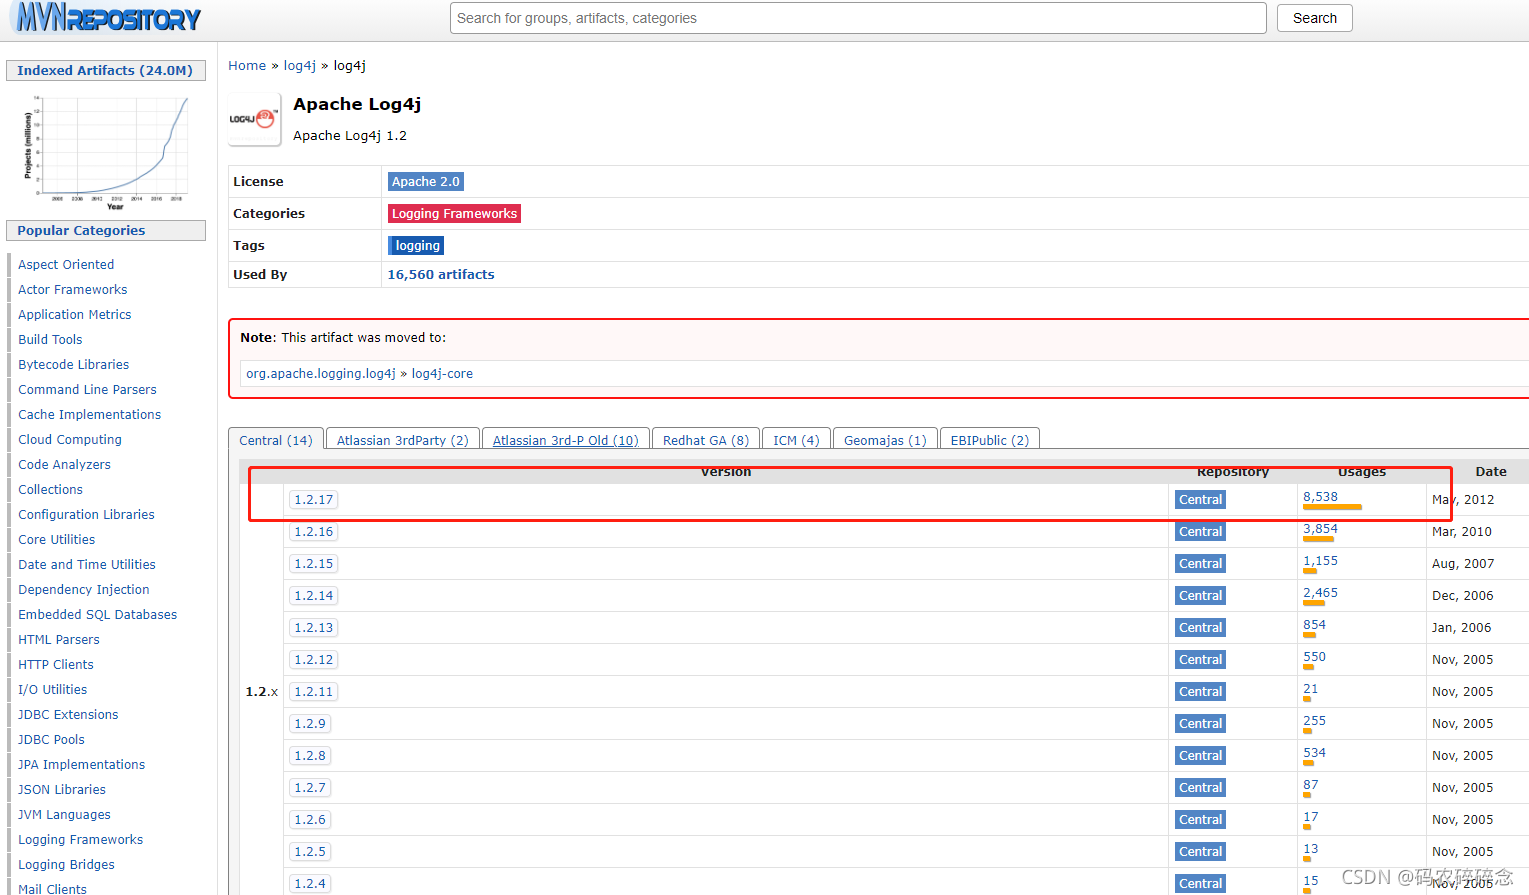Open the 3,854 usages link
1529x895 pixels.
tap(1320, 529)
